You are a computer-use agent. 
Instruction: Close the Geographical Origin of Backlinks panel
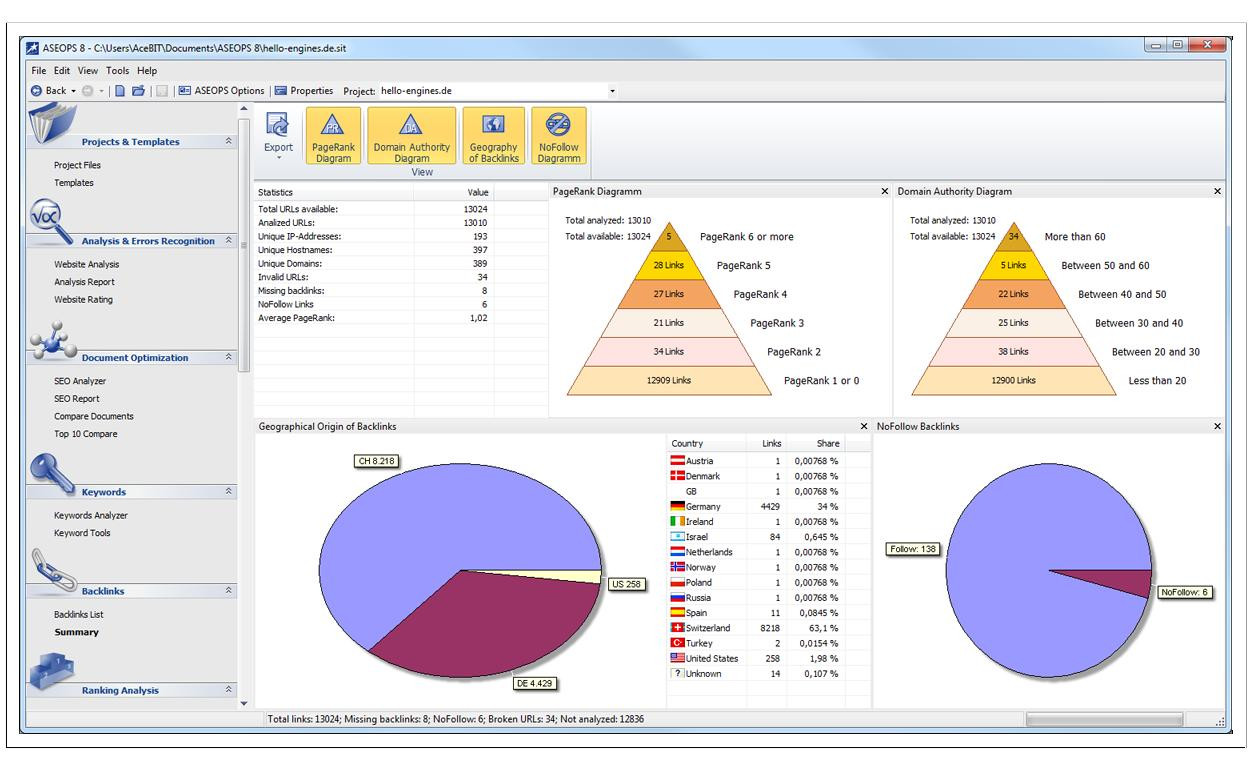pyautogui.click(x=864, y=426)
